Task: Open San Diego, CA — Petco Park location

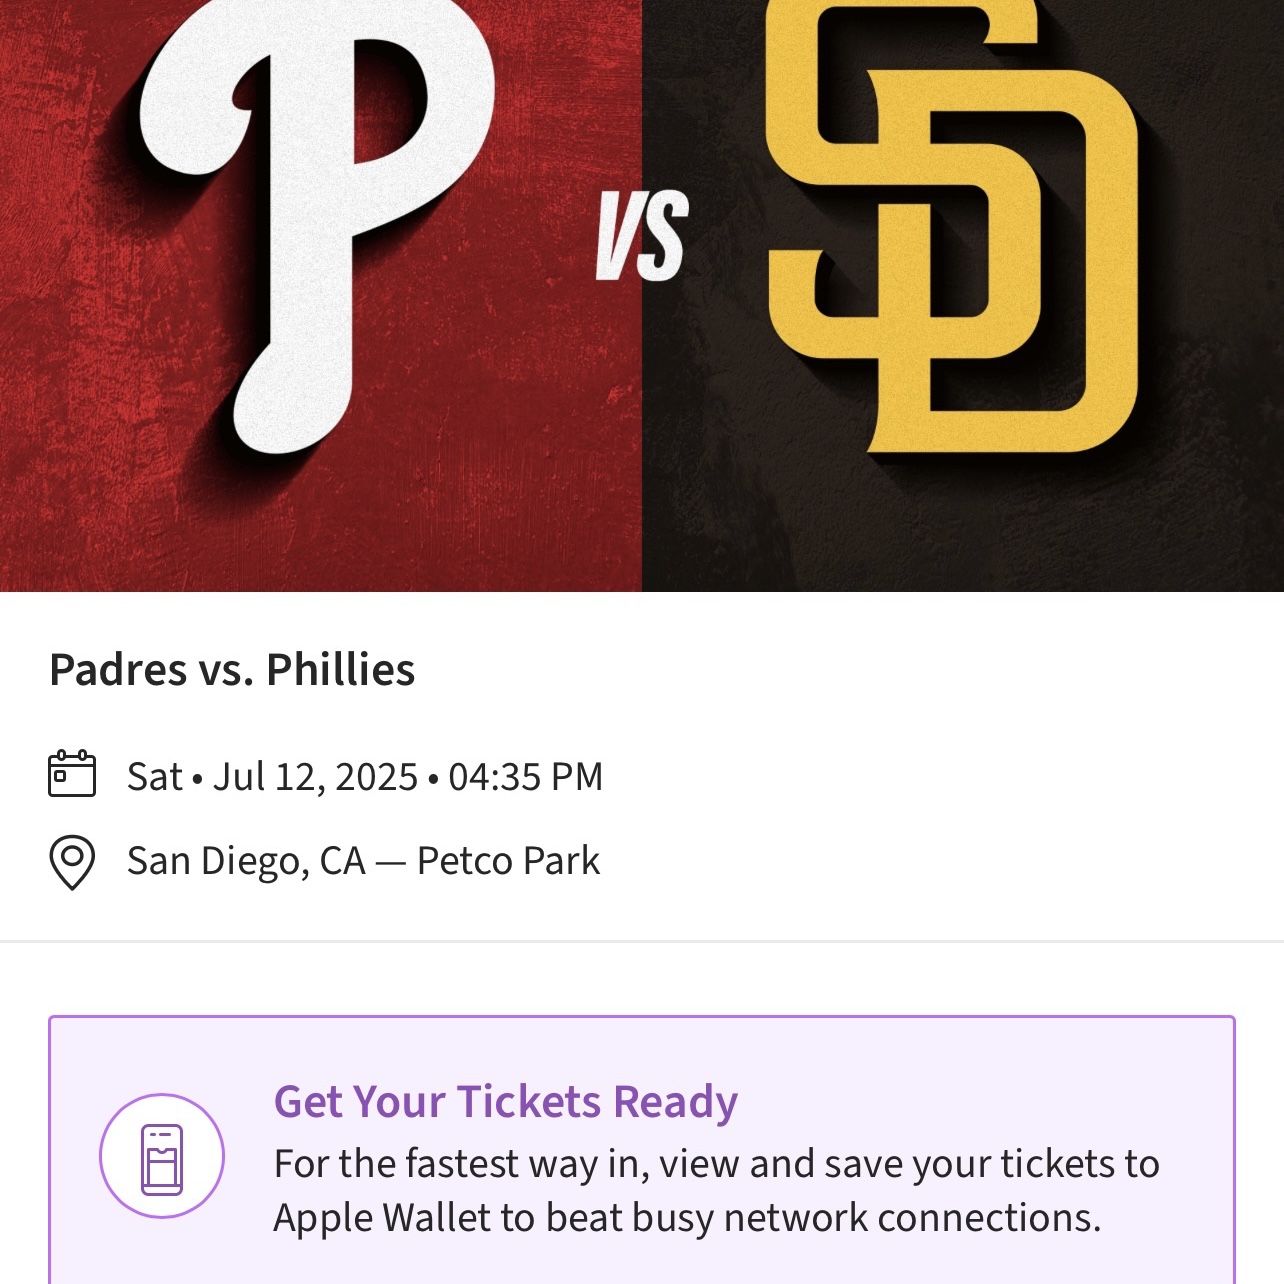Action: pyautogui.click(x=363, y=861)
